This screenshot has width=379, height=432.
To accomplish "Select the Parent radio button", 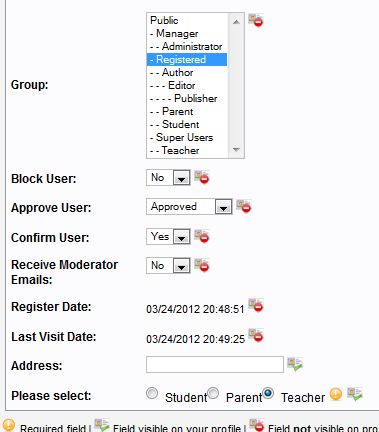I will (x=213, y=393).
